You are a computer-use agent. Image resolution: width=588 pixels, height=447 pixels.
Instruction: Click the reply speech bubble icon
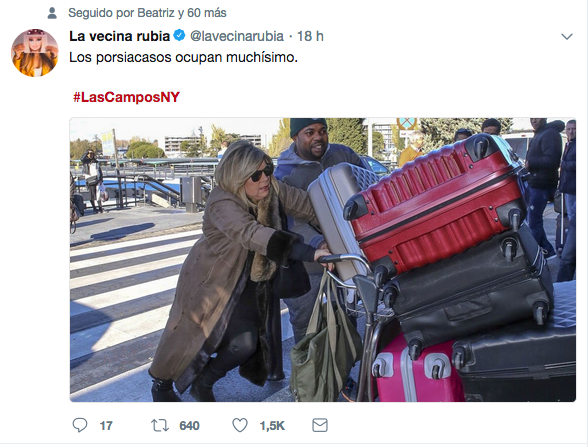(x=80, y=425)
